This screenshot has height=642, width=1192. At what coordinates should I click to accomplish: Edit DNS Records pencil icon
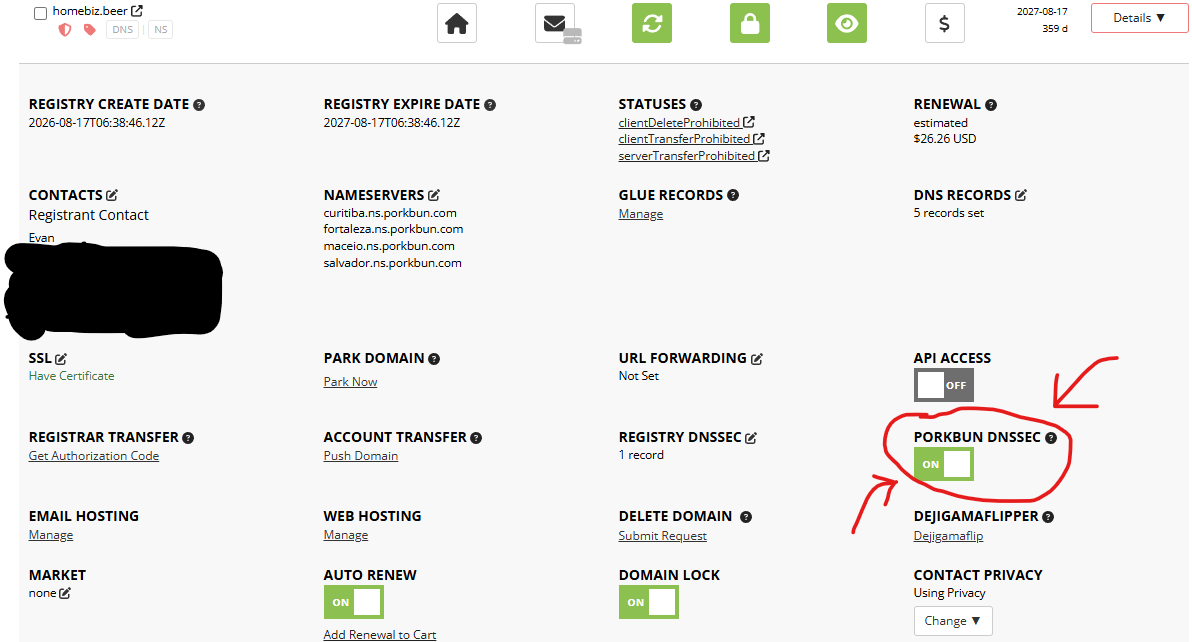coord(1021,195)
